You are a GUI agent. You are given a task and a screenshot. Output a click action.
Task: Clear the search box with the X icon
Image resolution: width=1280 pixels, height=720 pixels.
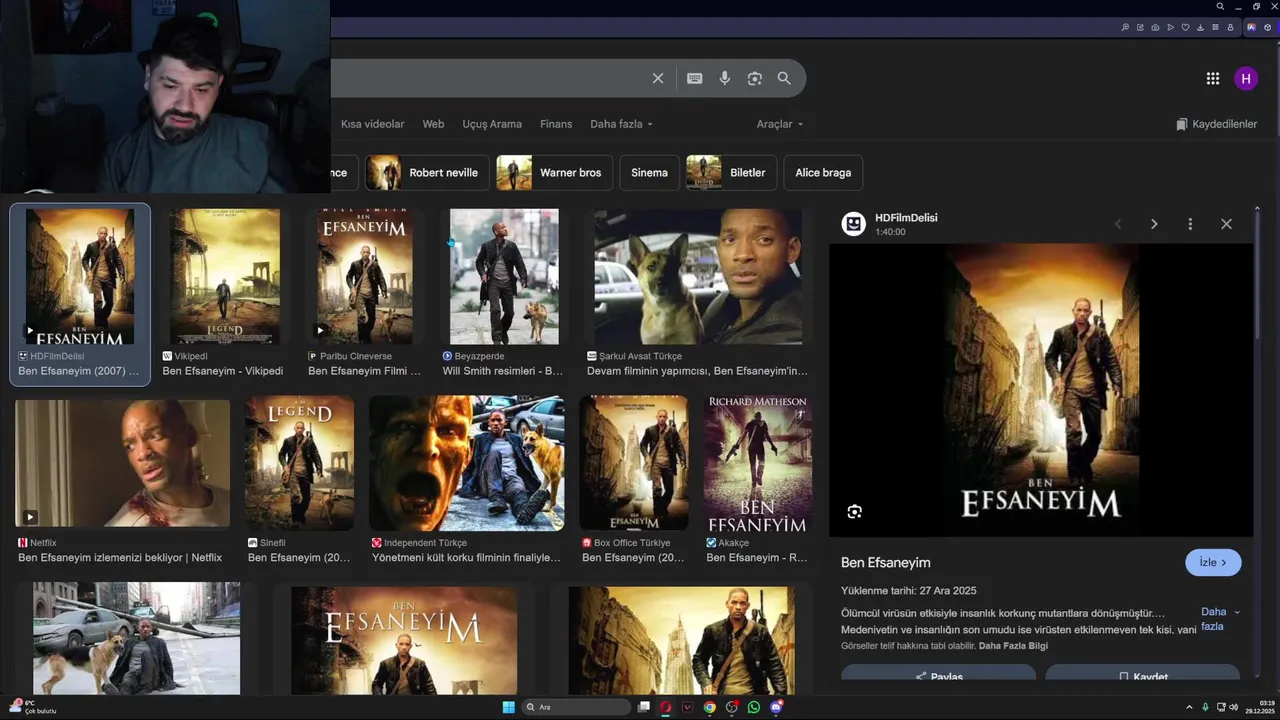click(x=658, y=78)
